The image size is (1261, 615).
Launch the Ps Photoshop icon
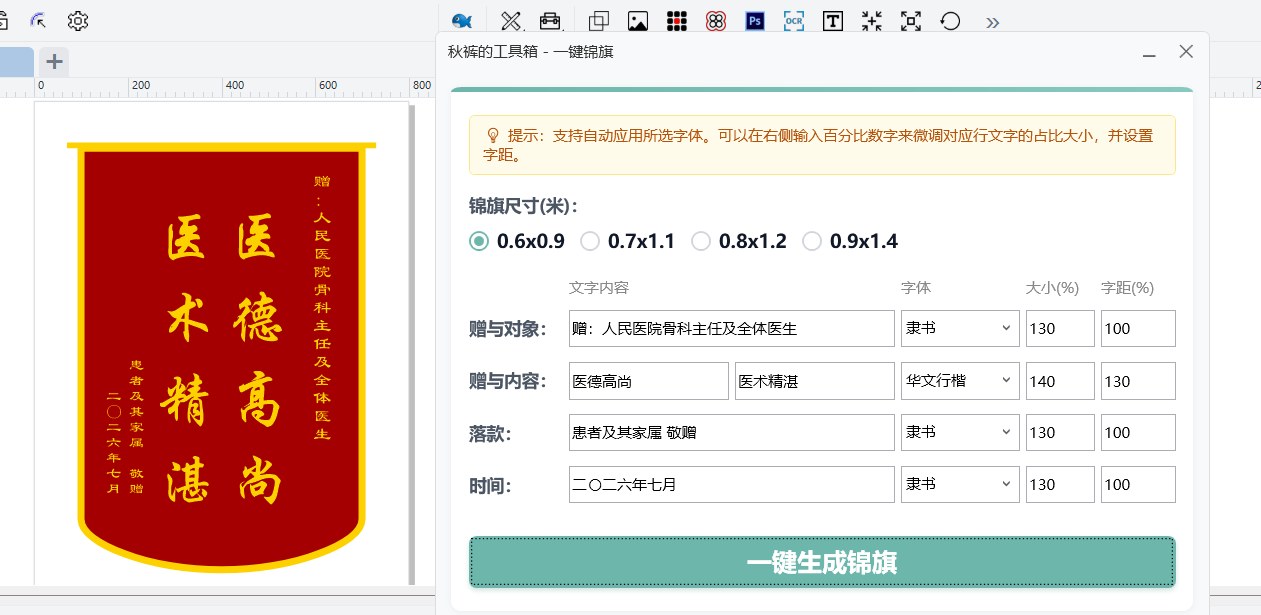pos(755,21)
